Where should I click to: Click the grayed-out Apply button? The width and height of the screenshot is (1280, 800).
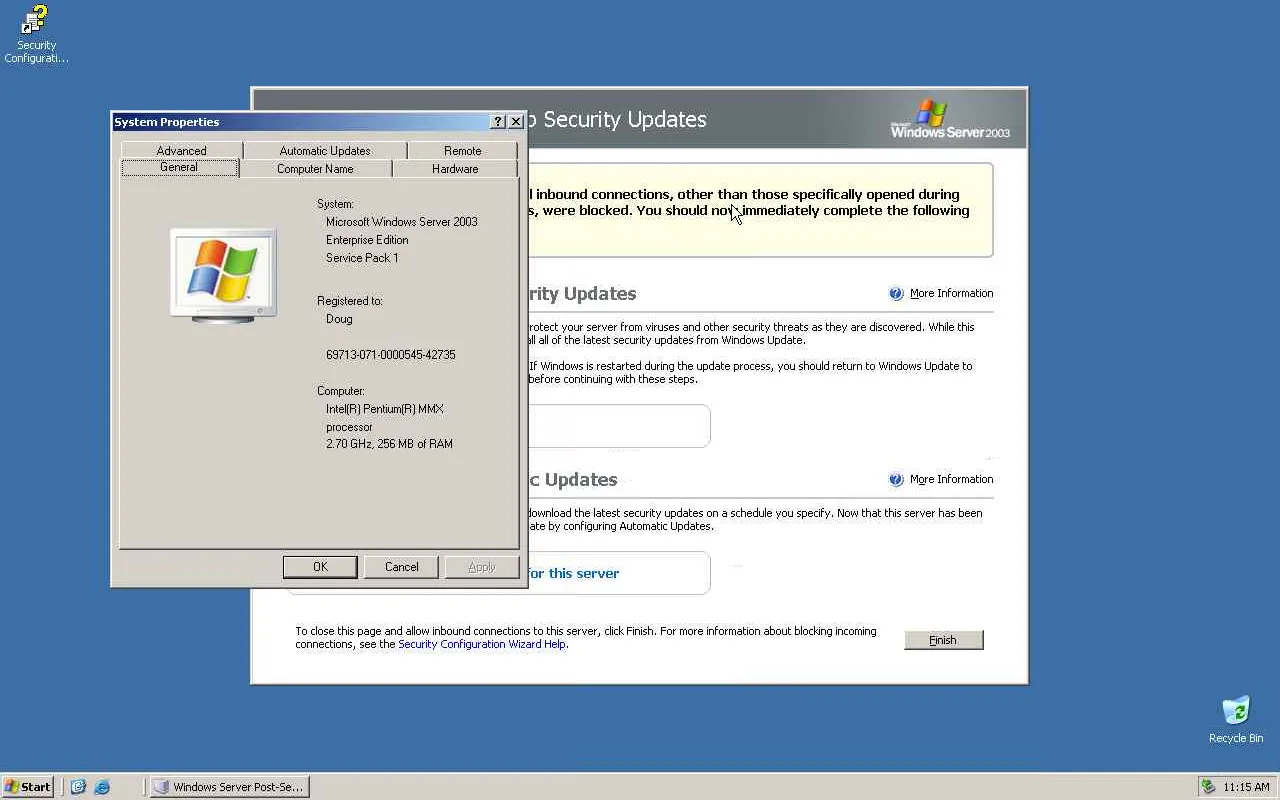[x=482, y=567]
